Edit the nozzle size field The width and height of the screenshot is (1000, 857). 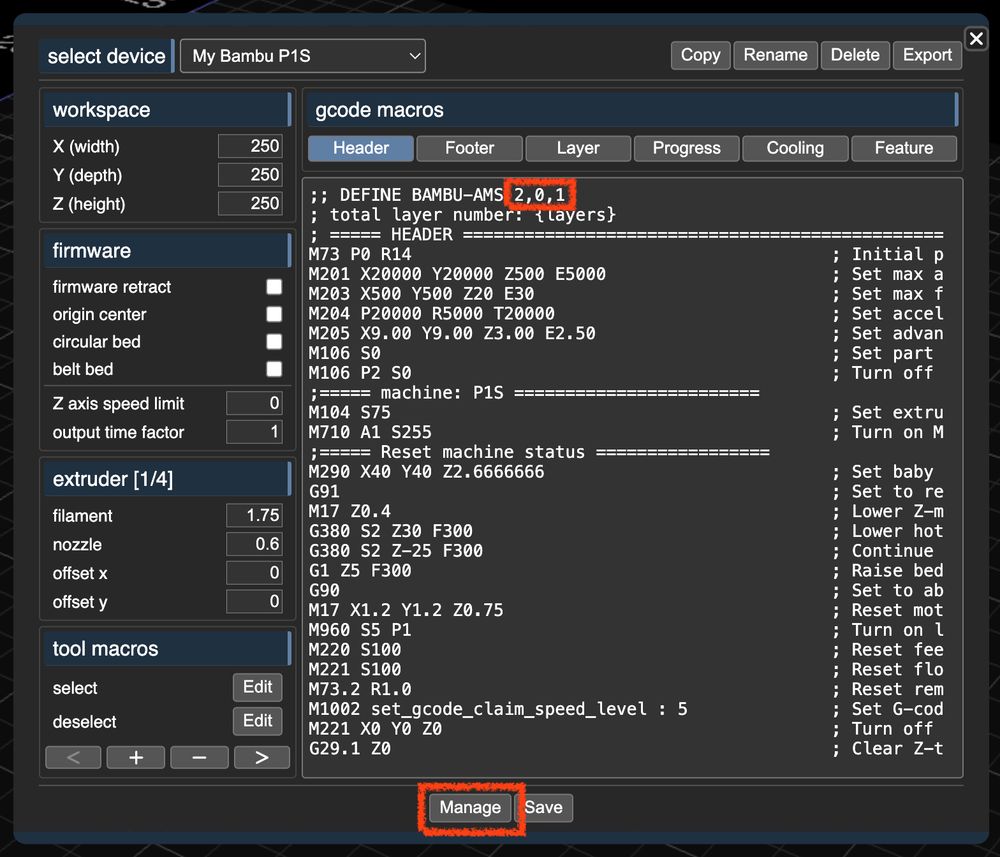[x=254, y=544]
